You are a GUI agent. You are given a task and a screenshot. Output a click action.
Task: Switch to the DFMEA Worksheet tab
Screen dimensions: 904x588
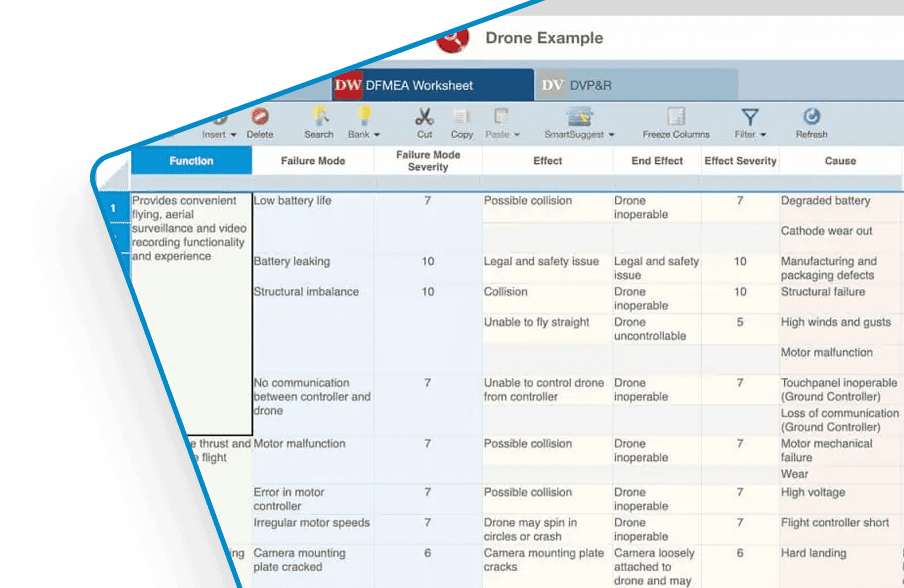433,85
